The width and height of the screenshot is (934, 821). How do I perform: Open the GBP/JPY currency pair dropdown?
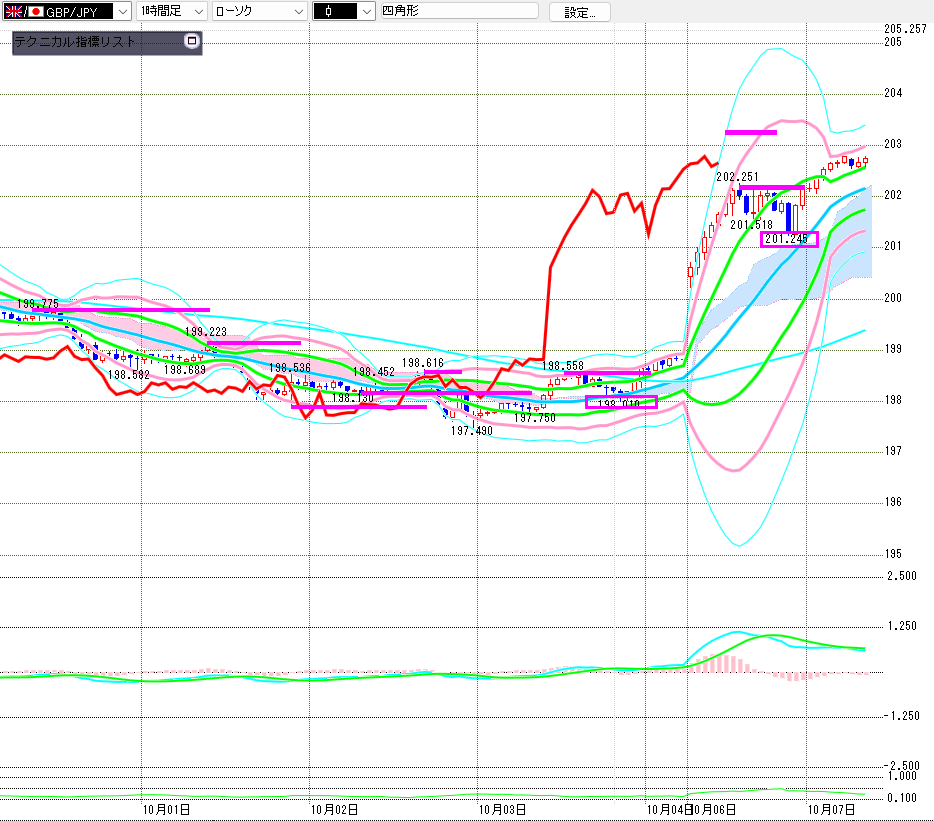[122, 12]
